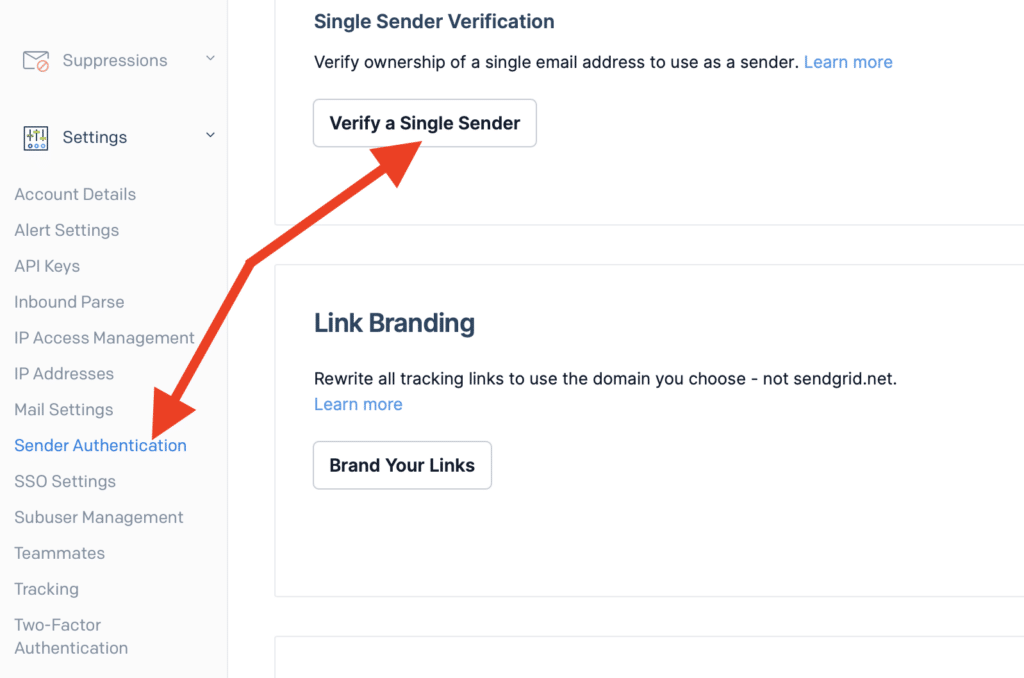Image resolution: width=1024 pixels, height=678 pixels.
Task: Collapse the Settings menu chevron
Action: click(210, 135)
